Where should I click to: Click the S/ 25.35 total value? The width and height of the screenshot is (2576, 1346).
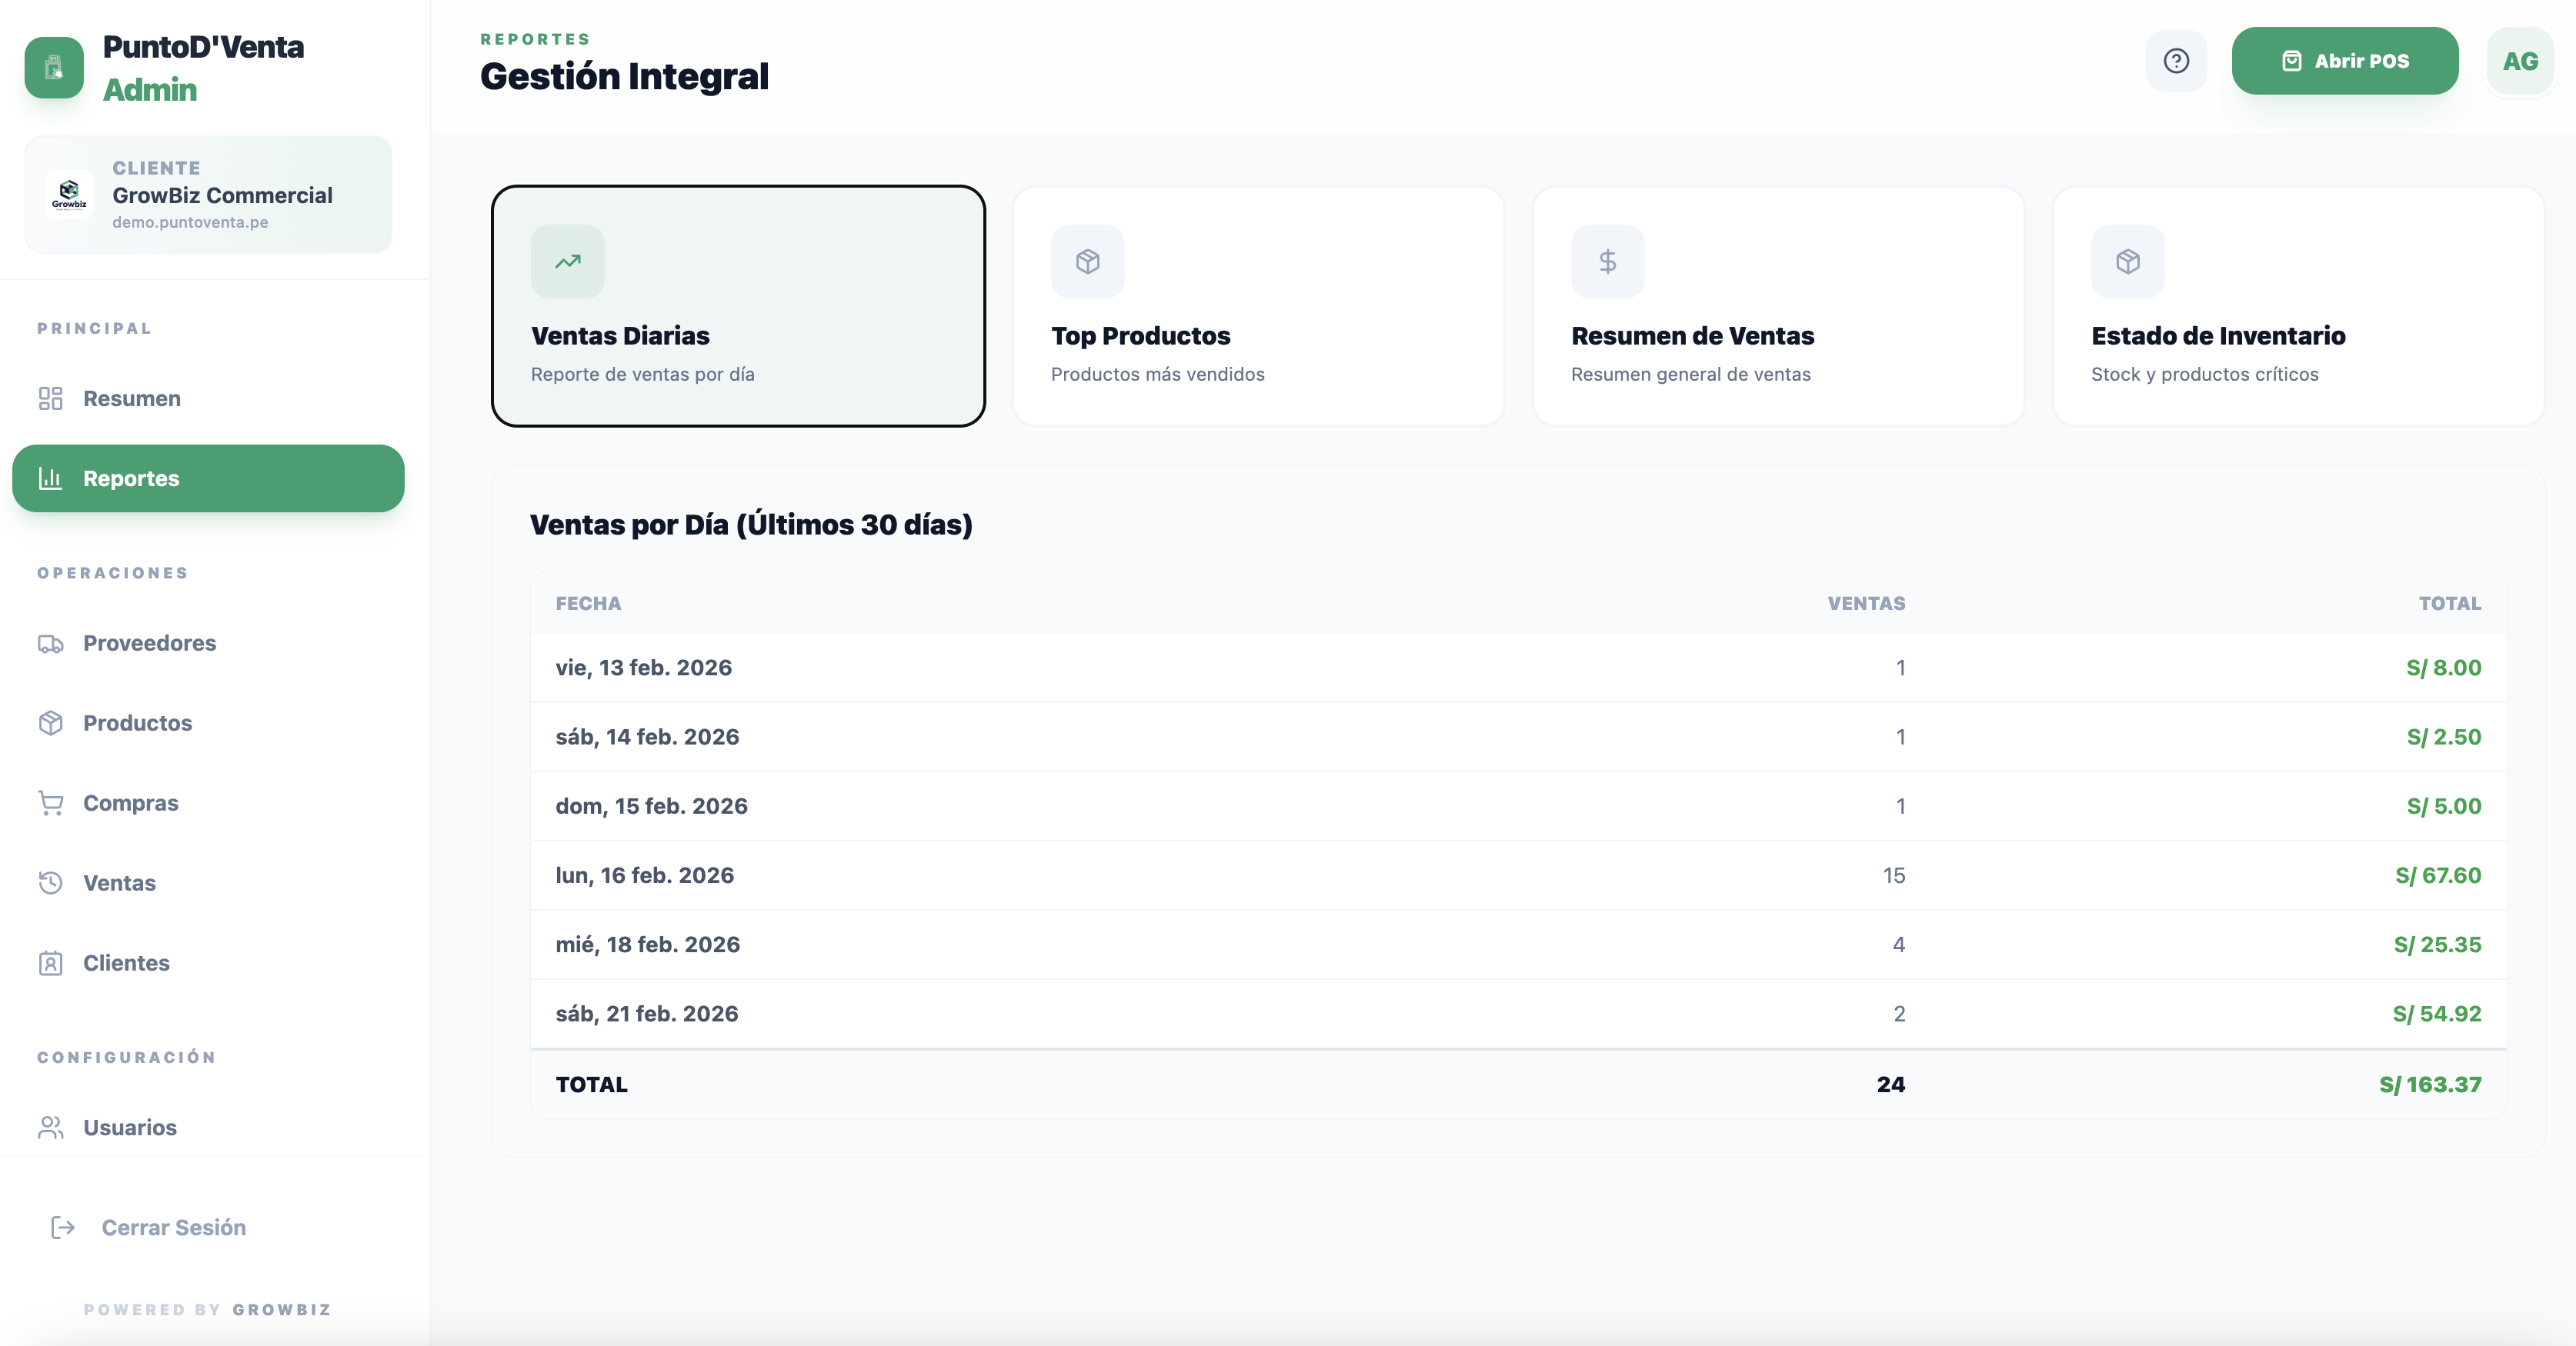click(2437, 944)
